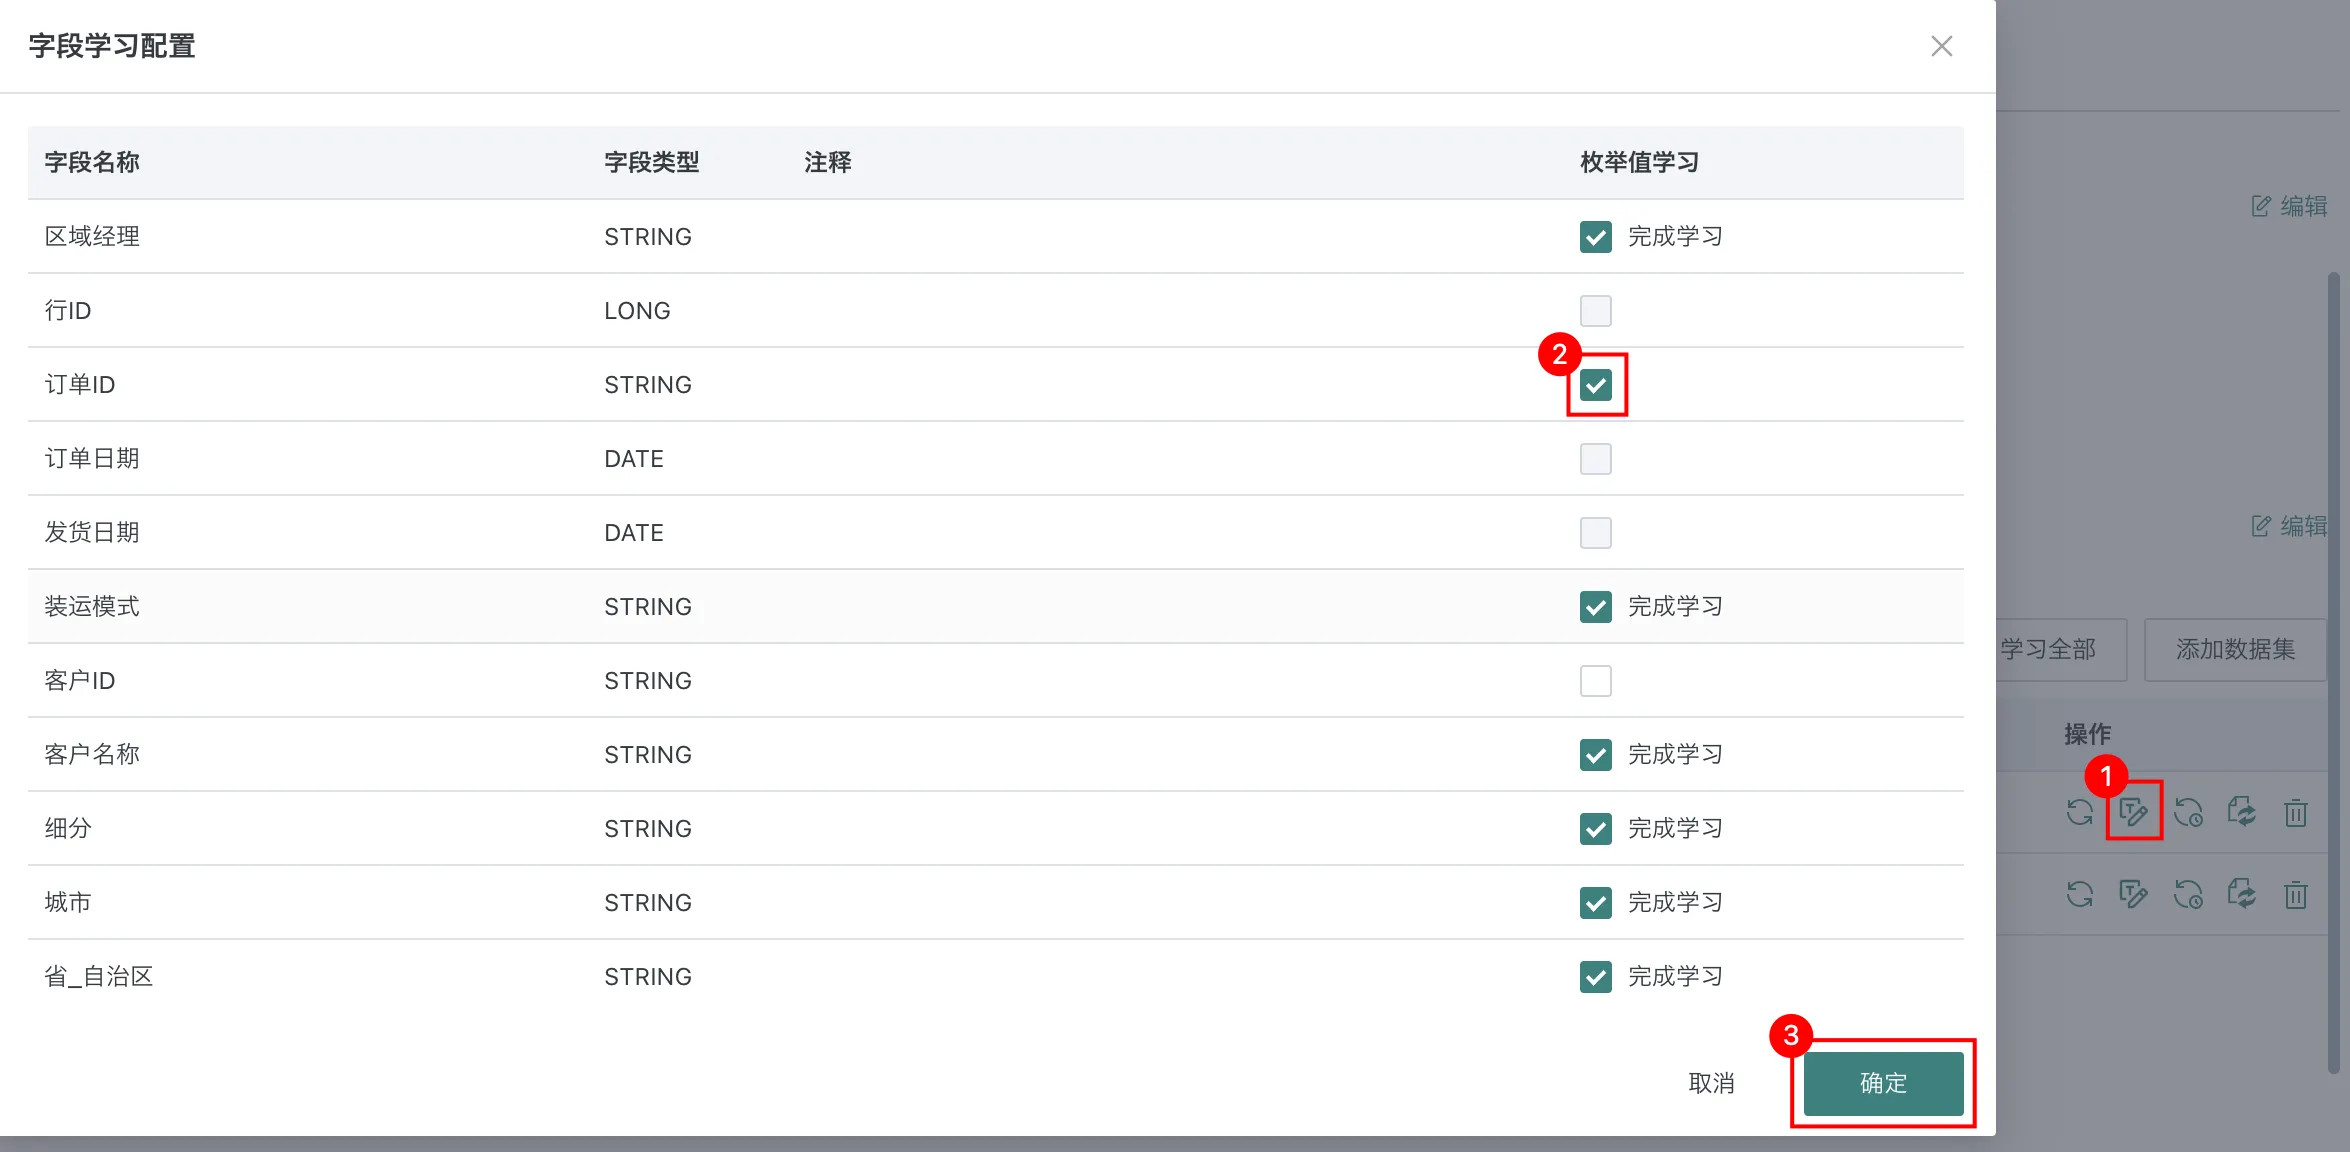The height and width of the screenshot is (1152, 2350).
Task: Delete first dataset with trash icon
Action: (2296, 812)
